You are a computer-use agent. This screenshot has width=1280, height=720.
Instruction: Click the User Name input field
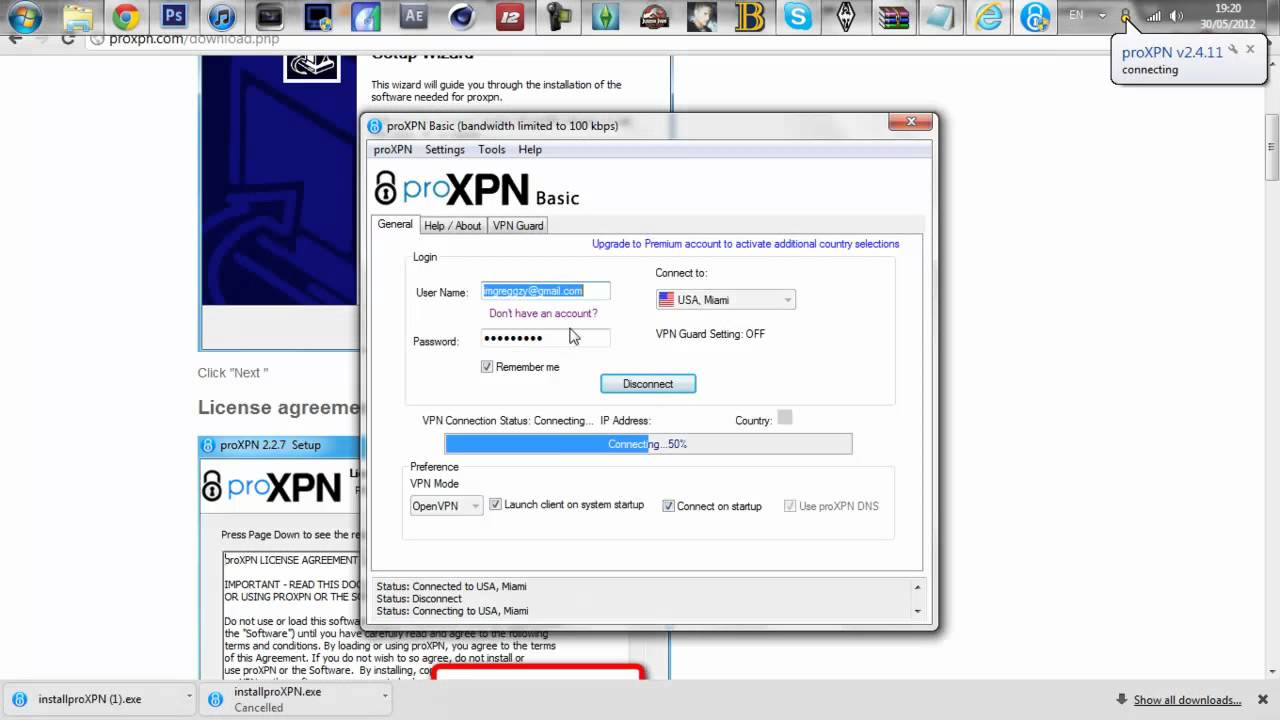(546, 291)
